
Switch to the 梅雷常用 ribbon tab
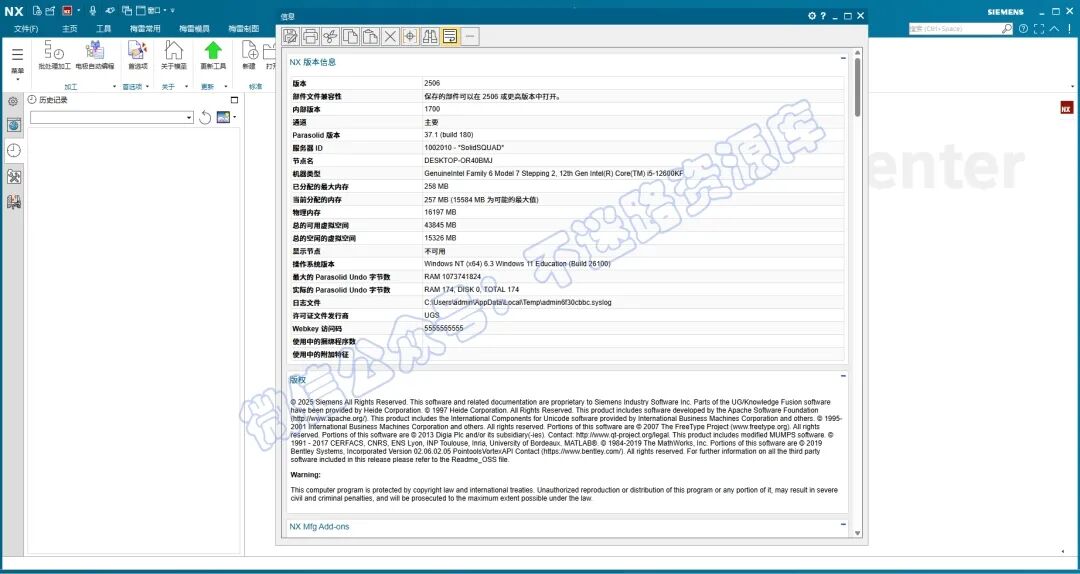coord(145,29)
